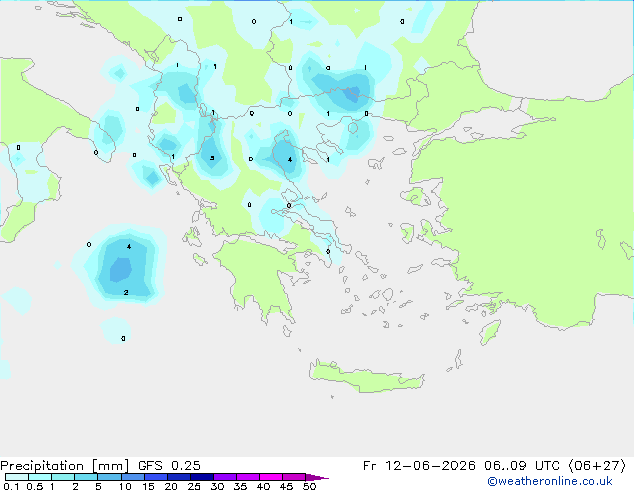Select the 40–45 mm legend color box
Screen dimensions: 634x490
point(271,477)
